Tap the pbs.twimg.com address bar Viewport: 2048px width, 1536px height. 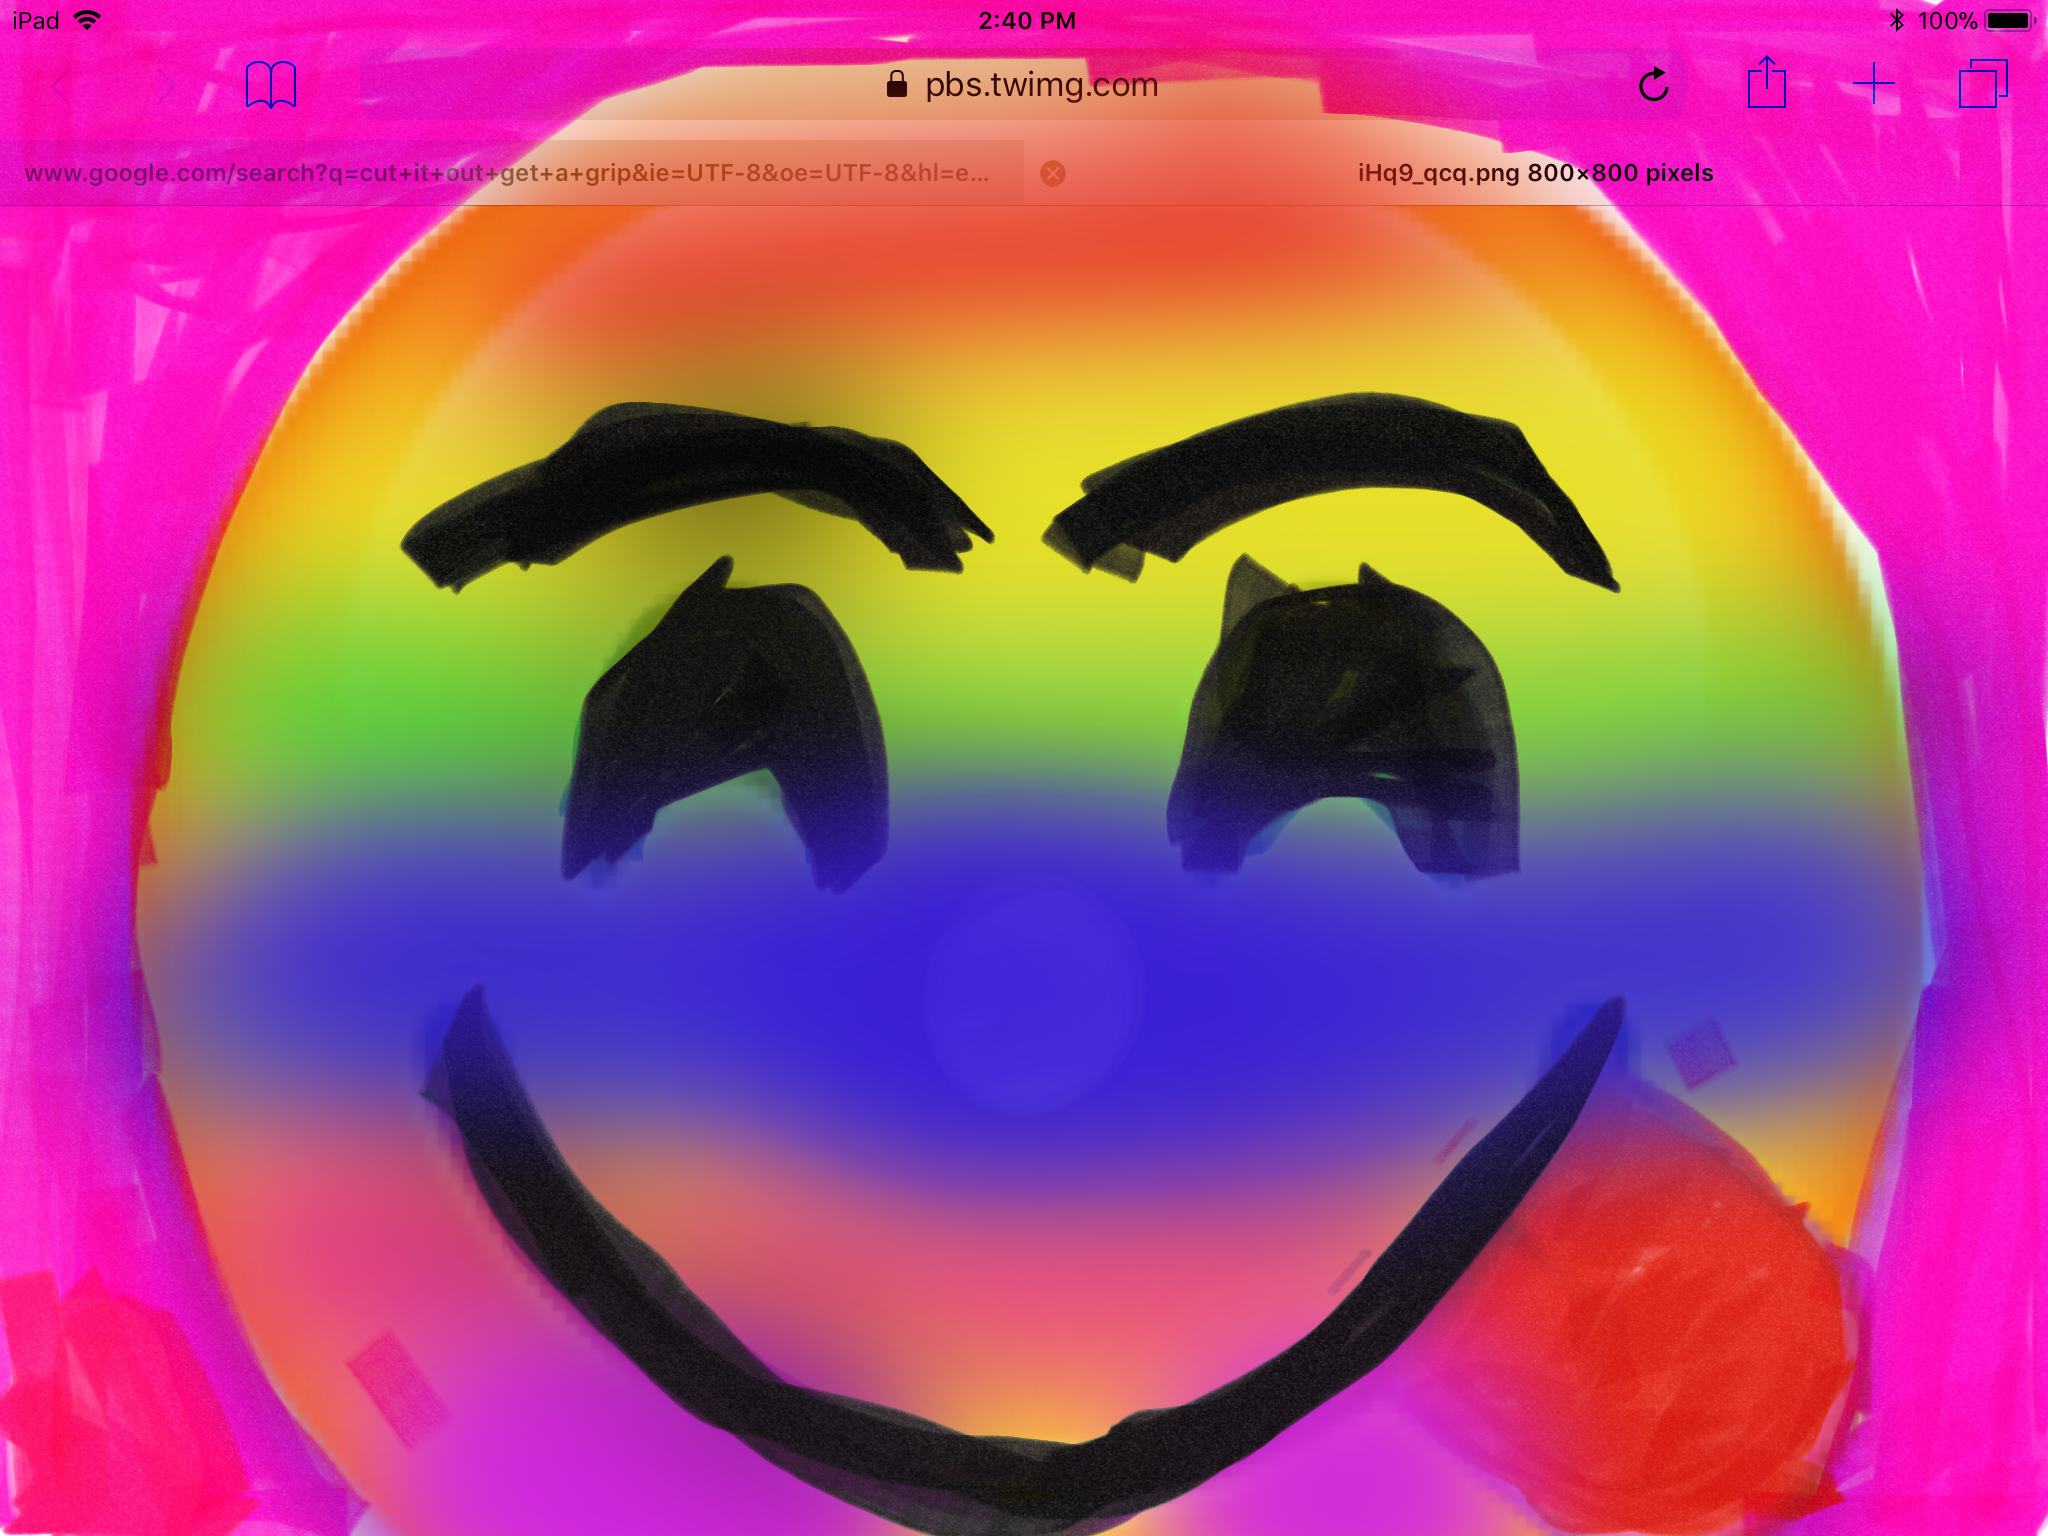1022,85
